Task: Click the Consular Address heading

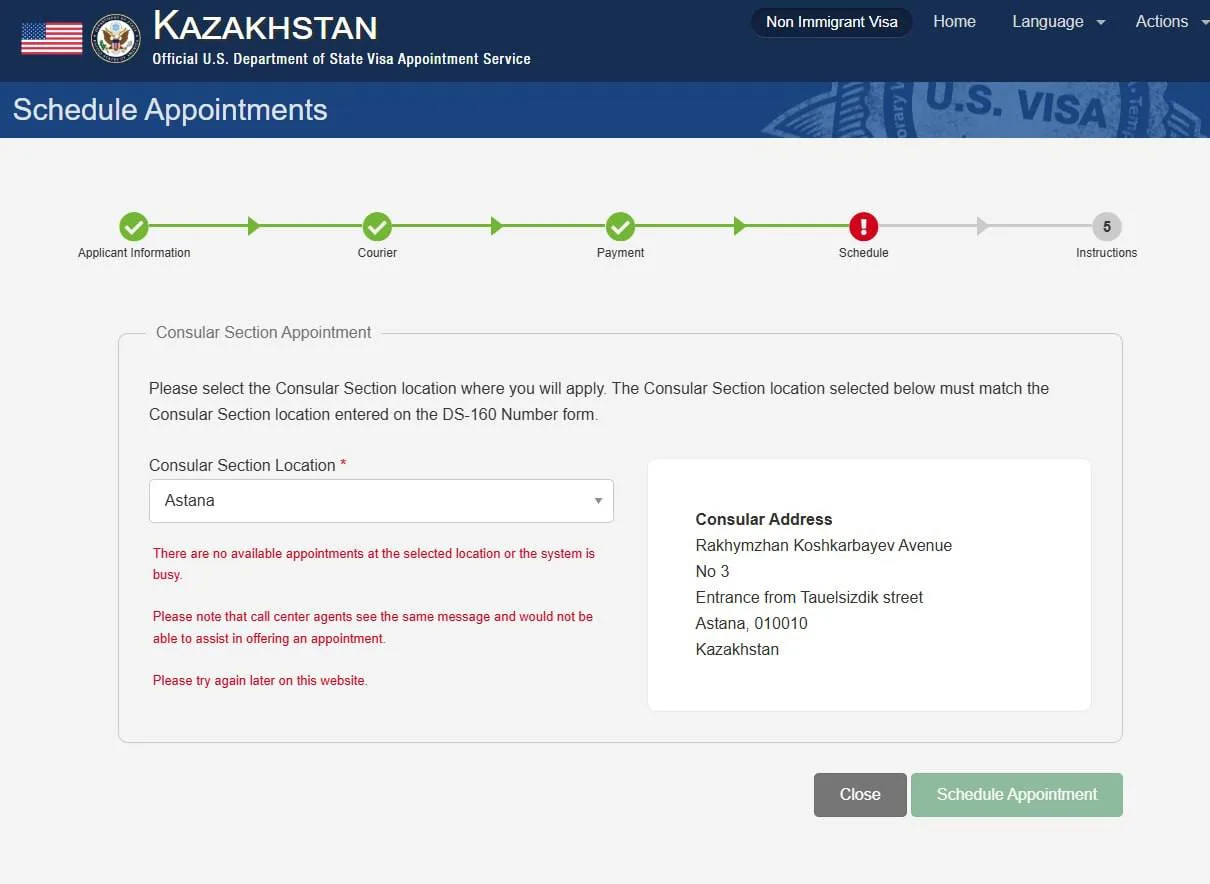Action: (764, 519)
